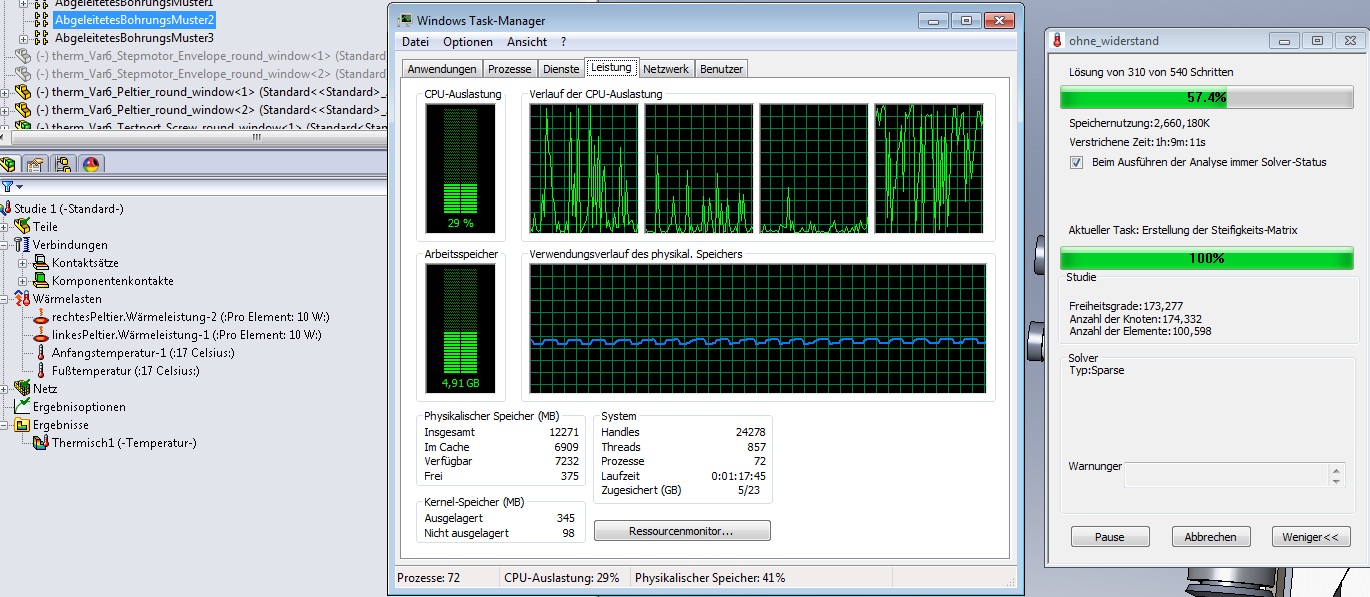The image size is (1370, 597).
Task: Switch to the Netzwerk tab
Action: [x=666, y=69]
